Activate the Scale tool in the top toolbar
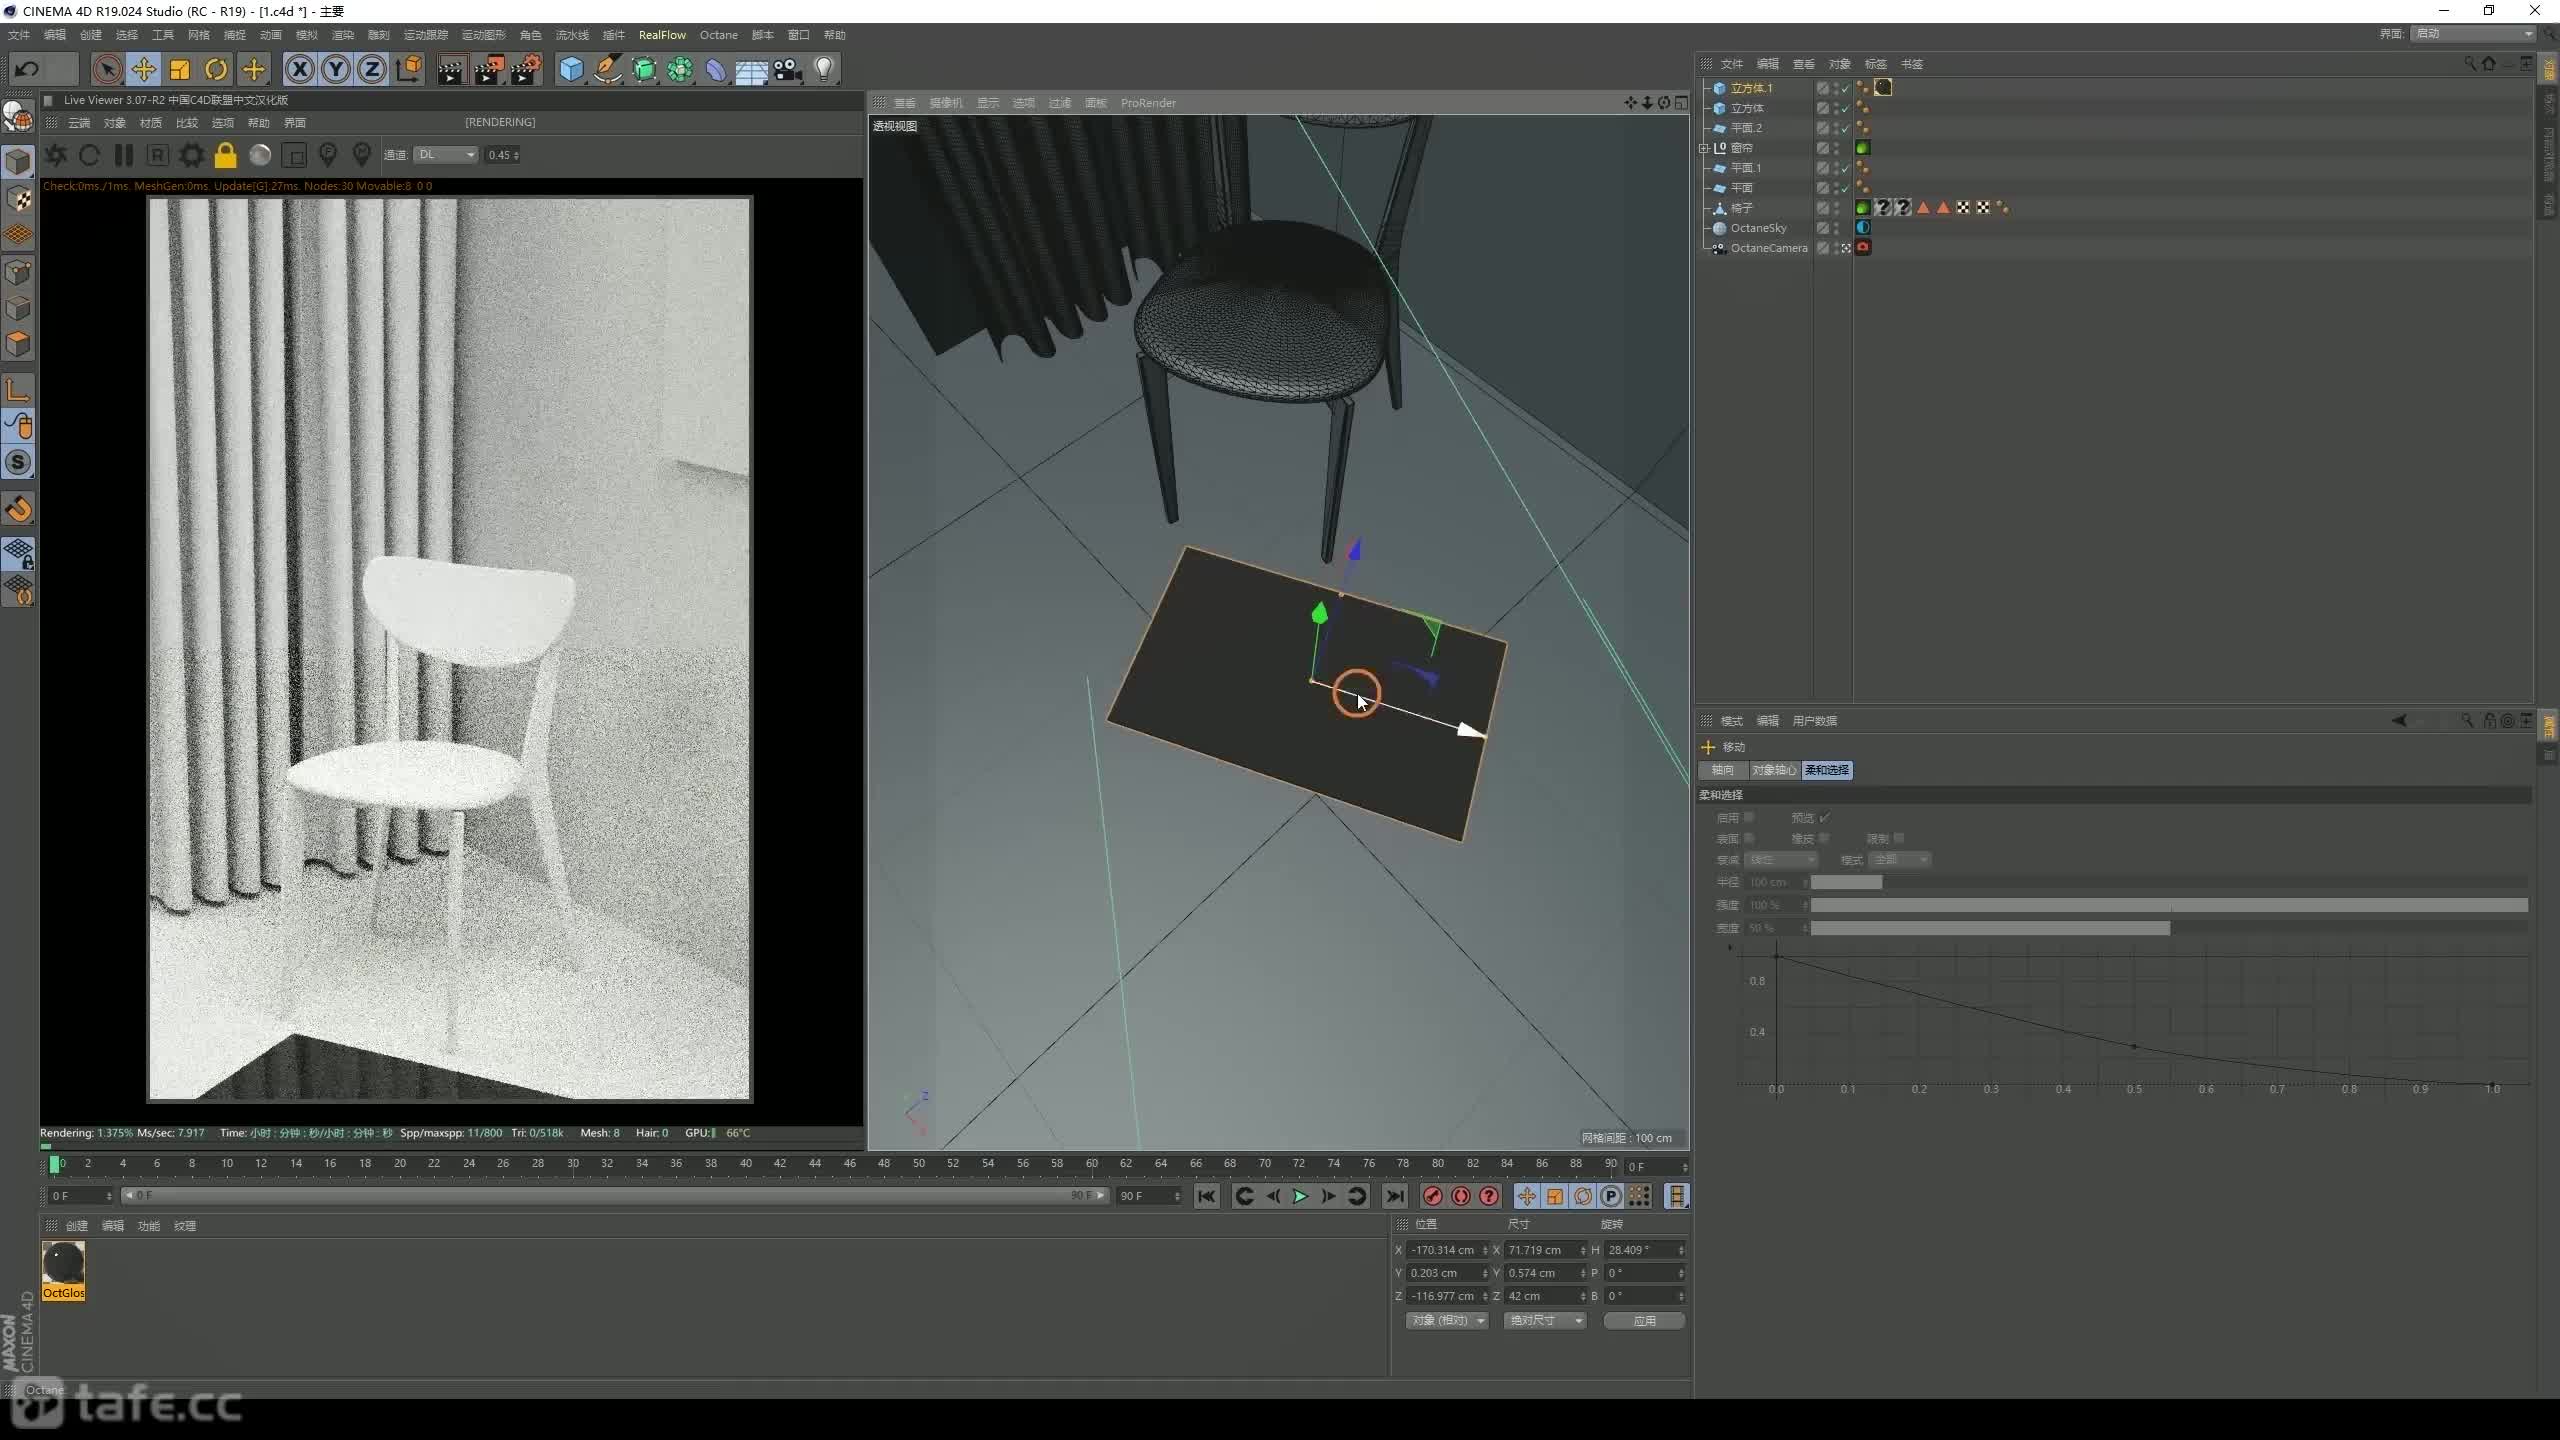Image resolution: width=2560 pixels, height=1440 pixels. tap(180, 69)
